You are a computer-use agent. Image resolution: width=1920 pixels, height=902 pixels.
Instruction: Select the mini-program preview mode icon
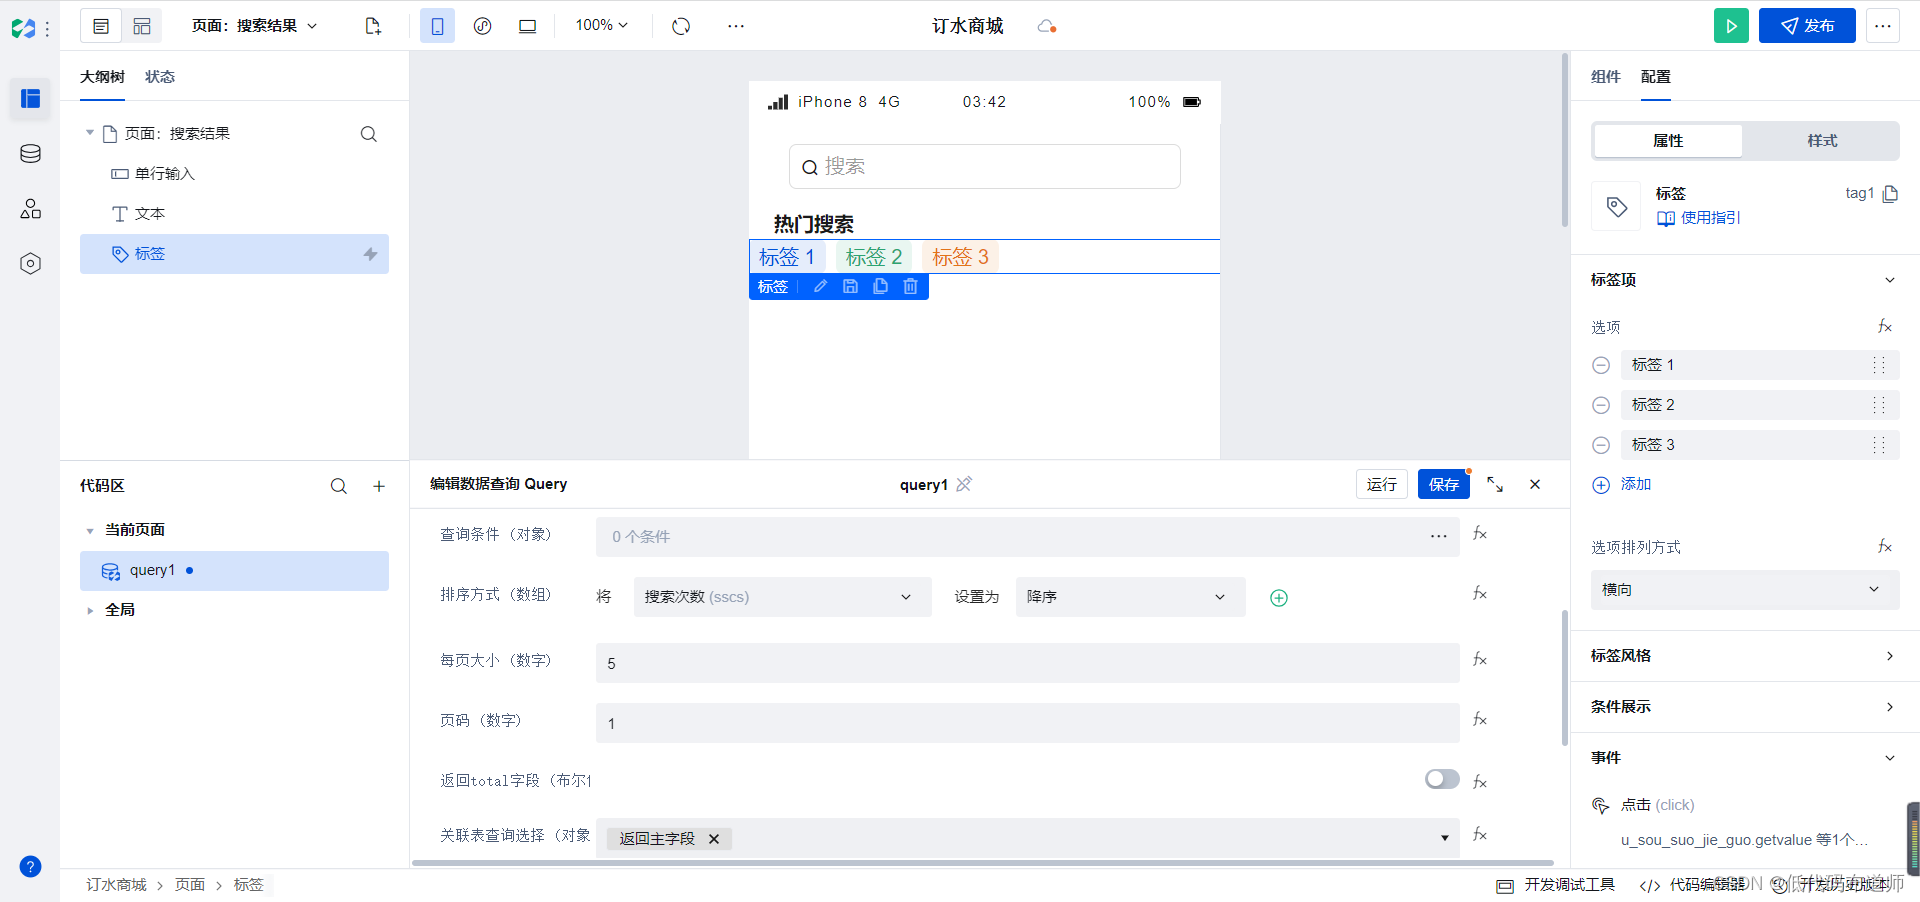pos(482,26)
